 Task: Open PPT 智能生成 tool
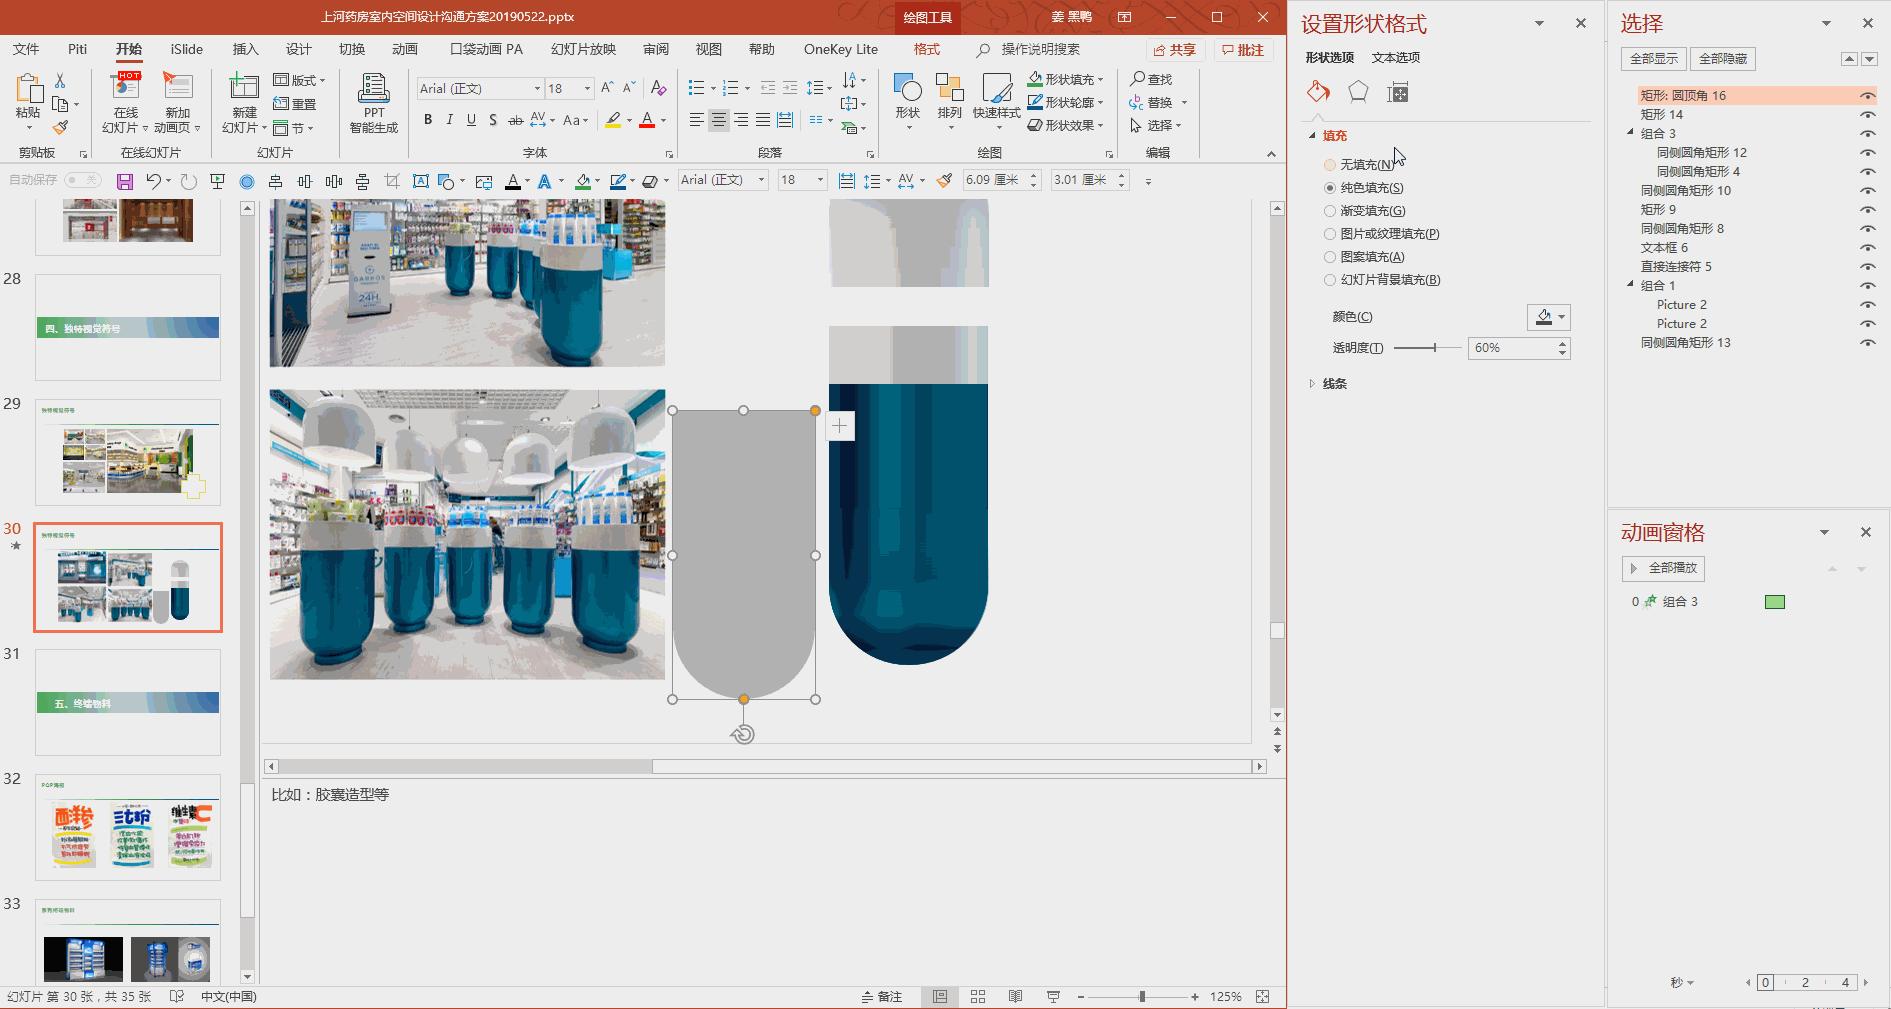coord(373,104)
